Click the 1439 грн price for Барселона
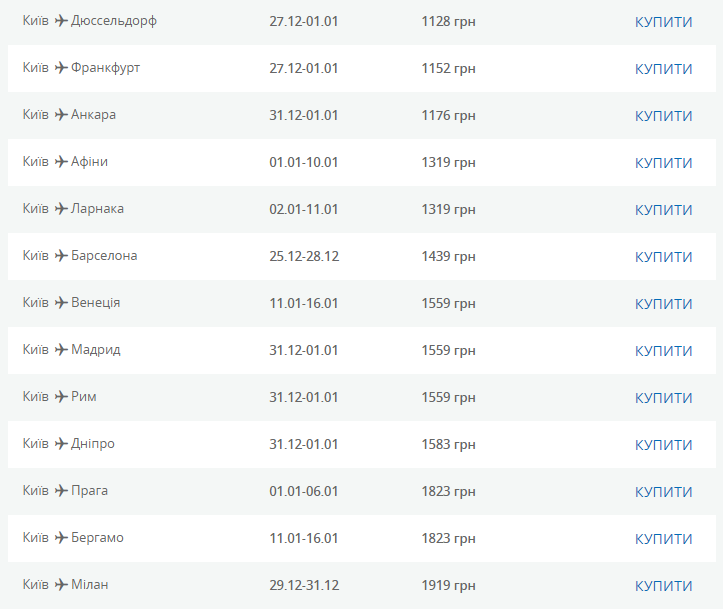The image size is (723, 609). 448,256
